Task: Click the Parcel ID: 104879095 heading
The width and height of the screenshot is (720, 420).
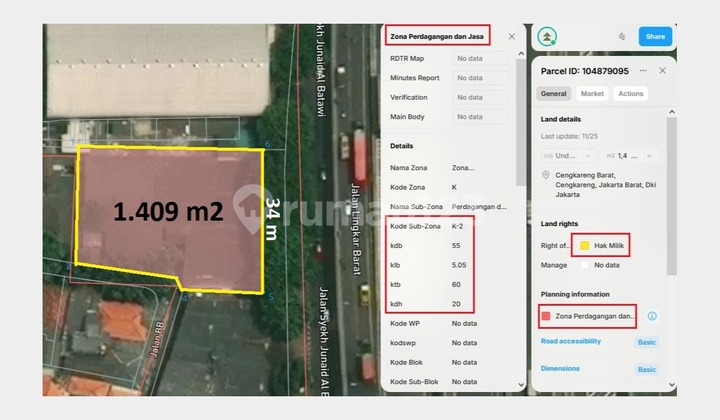Action: coord(585,71)
